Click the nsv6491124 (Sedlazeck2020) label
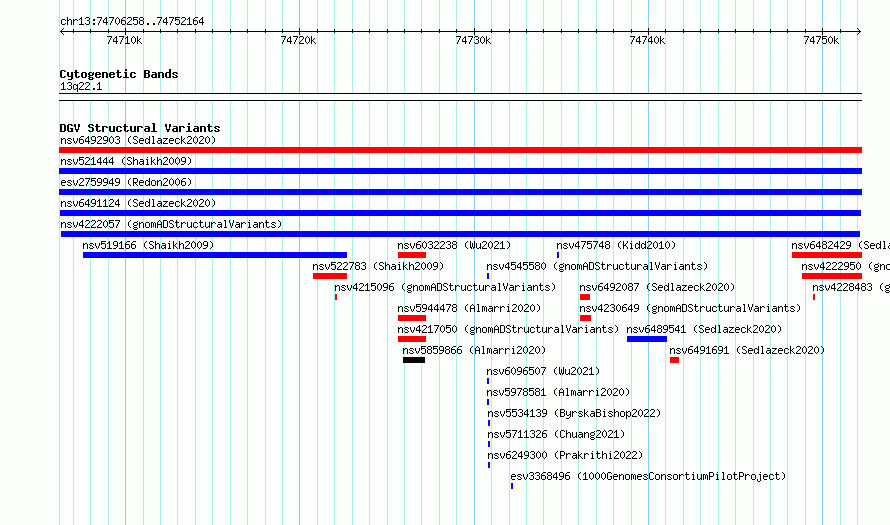Viewport: 890px width, 525px height. (x=138, y=203)
